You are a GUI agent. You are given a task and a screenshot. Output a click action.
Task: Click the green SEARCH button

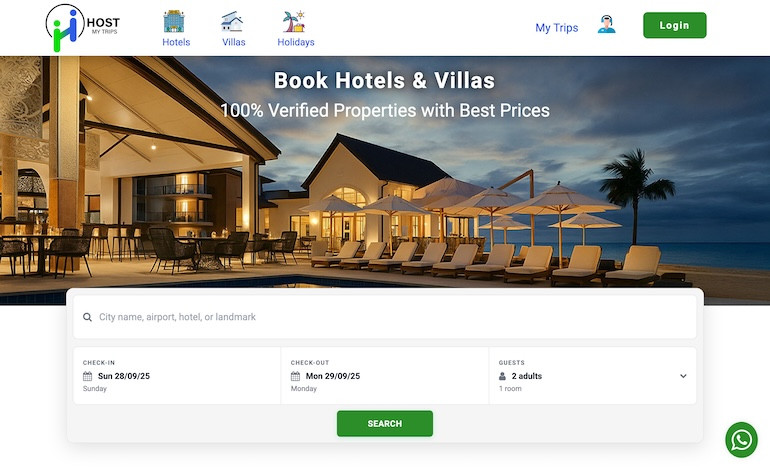[x=385, y=423]
